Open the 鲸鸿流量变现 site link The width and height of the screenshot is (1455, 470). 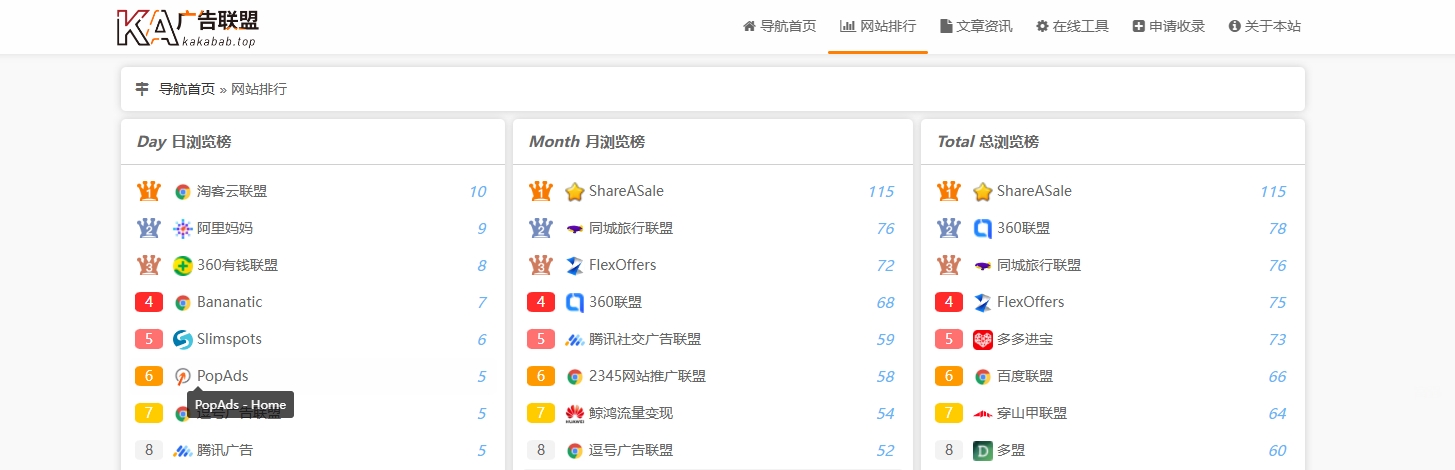tap(631, 413)
